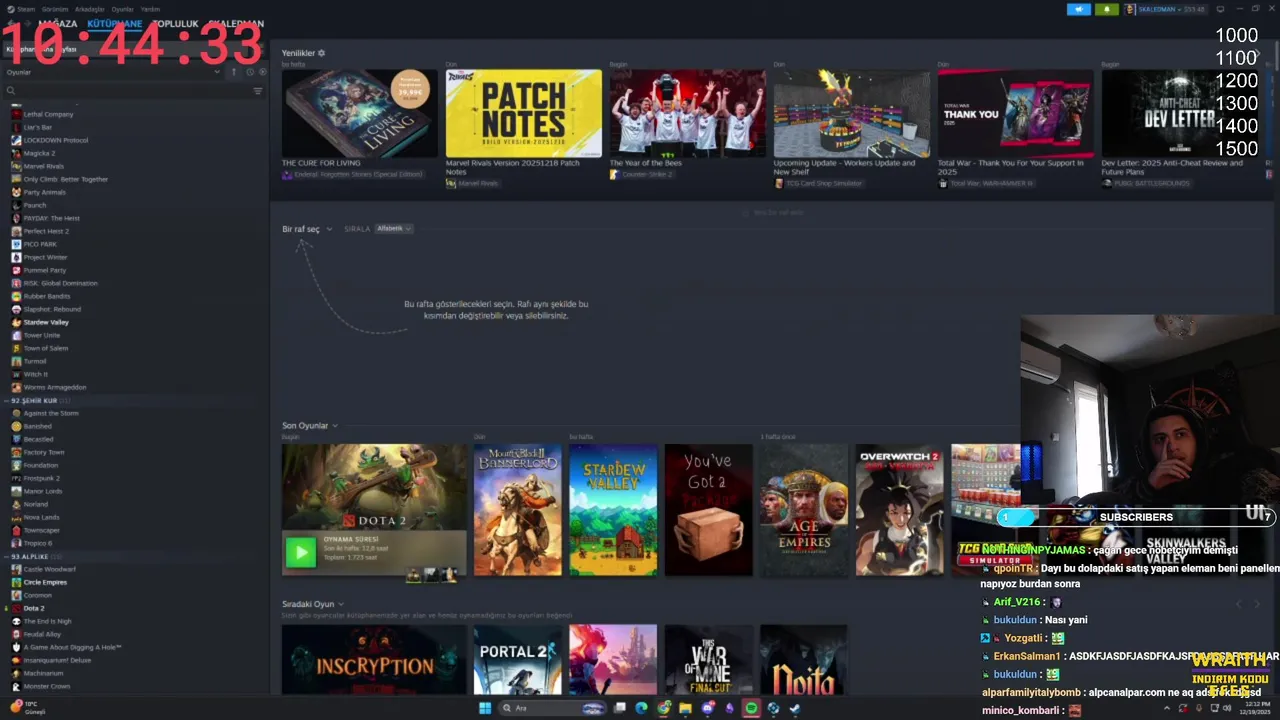Click the Tropico 6 game icon
Image resolution: width=1280 pixels, height=720 pixels.
pos(16,543)
